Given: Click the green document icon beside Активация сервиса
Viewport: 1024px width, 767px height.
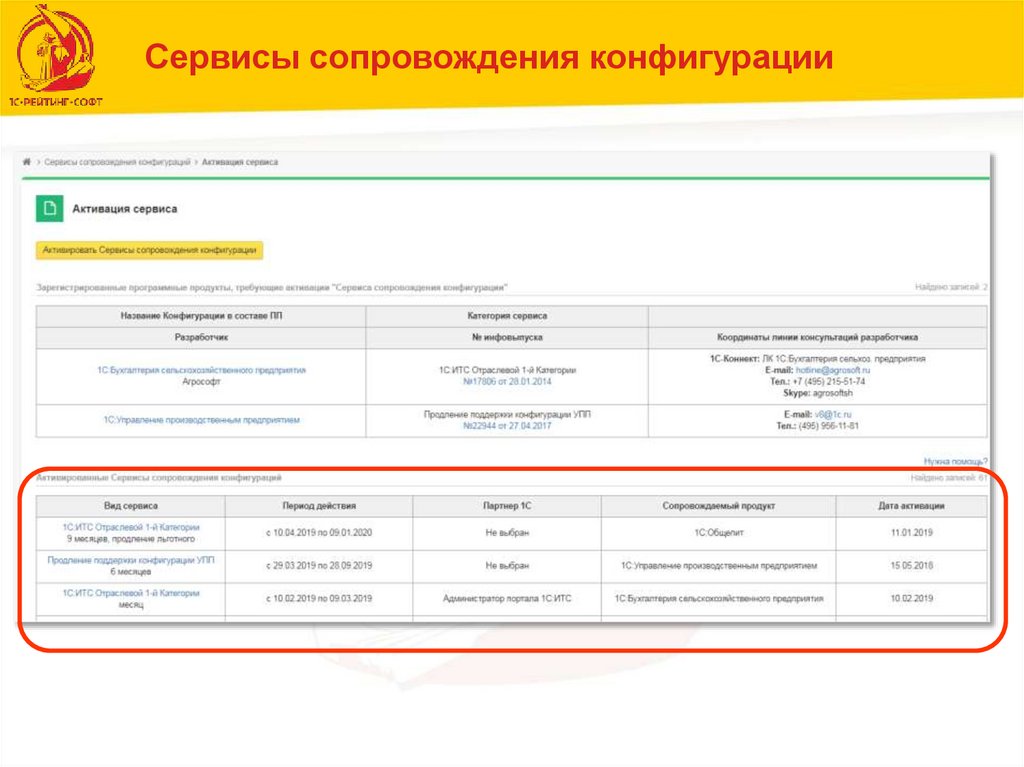Looking at the screenshot, I should tap(50, 209).
